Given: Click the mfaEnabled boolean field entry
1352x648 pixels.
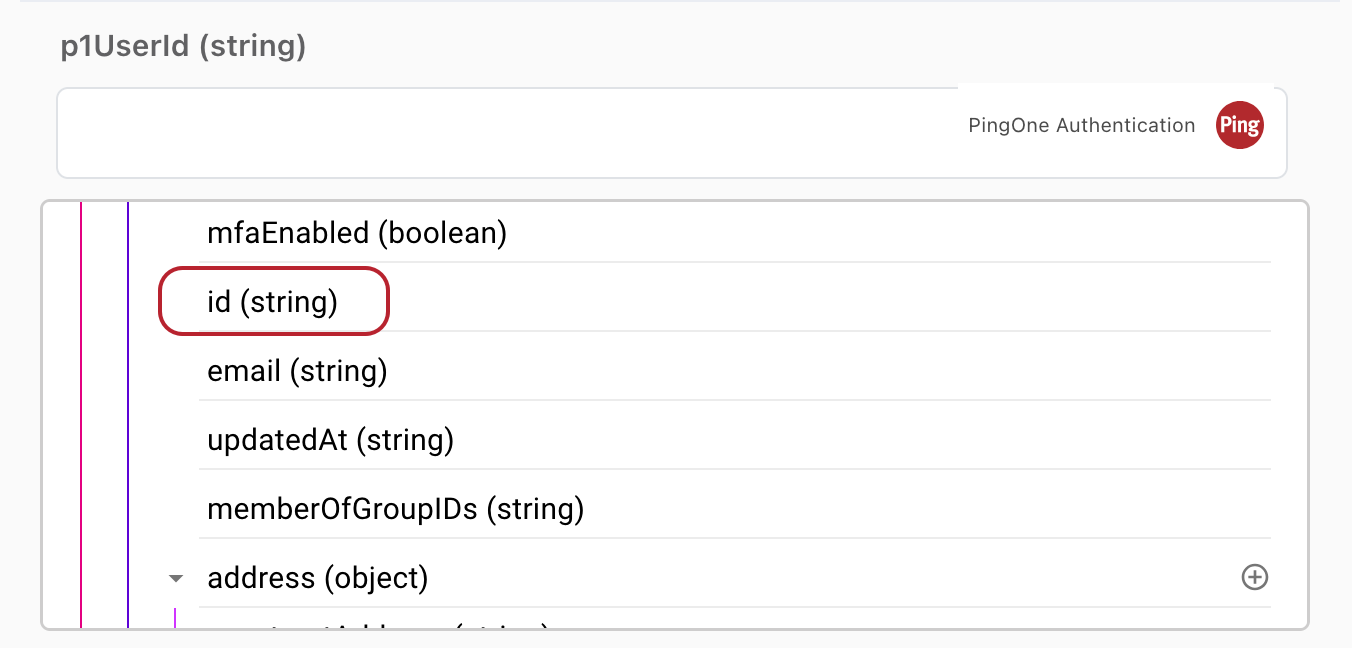Looking at the screenshot, I should coord(357,232).
